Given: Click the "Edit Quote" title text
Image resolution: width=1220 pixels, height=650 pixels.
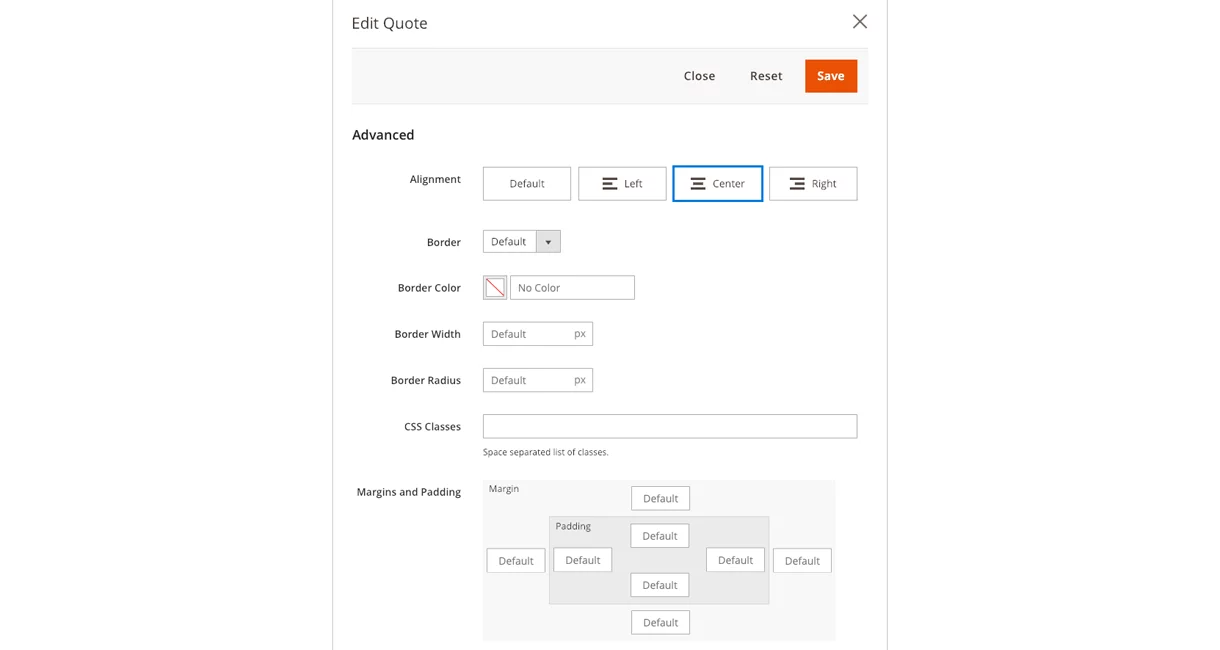Looking at the screenshot, I should point(390,23).
